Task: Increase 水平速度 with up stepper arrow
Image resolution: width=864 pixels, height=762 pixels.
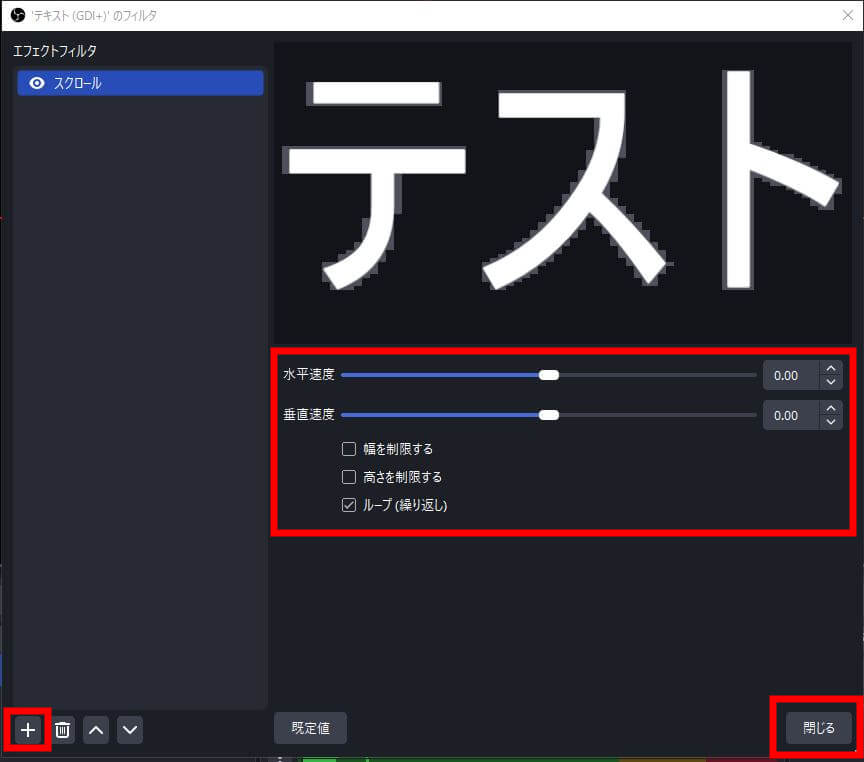Action: pyautogui.click(x=831, y=368)
